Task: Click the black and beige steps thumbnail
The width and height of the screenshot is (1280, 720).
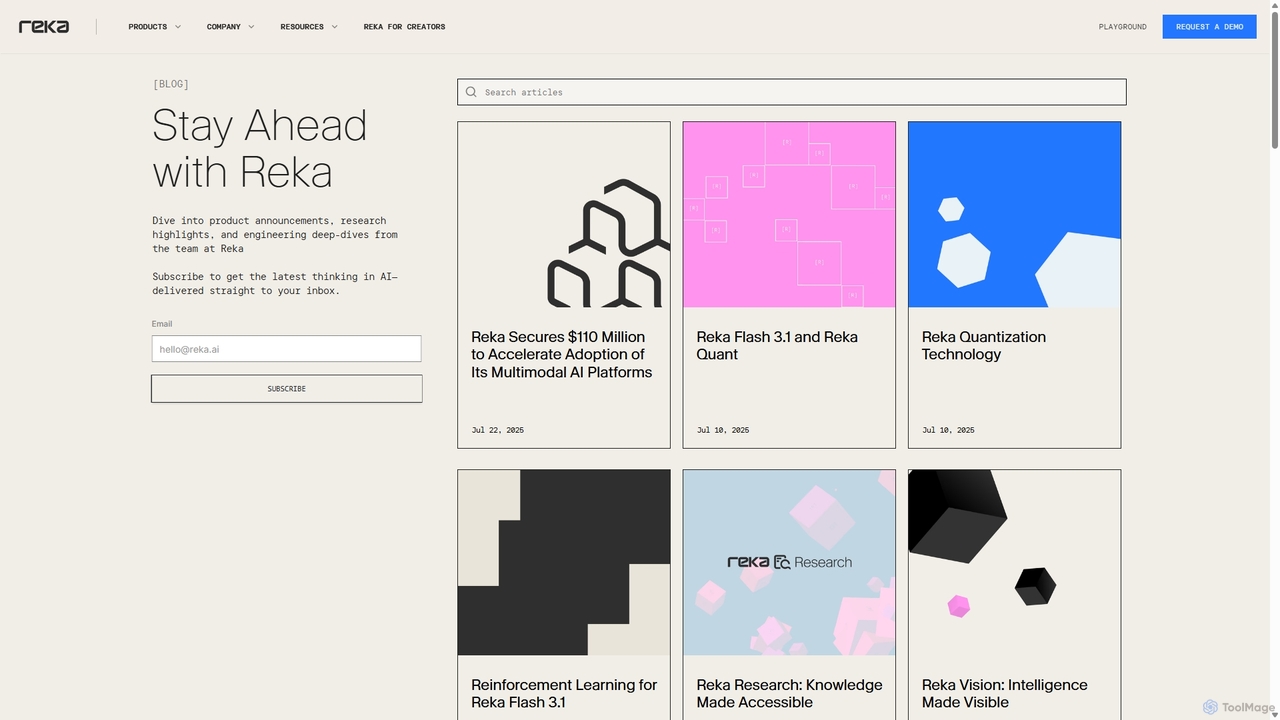Action: 564,563
